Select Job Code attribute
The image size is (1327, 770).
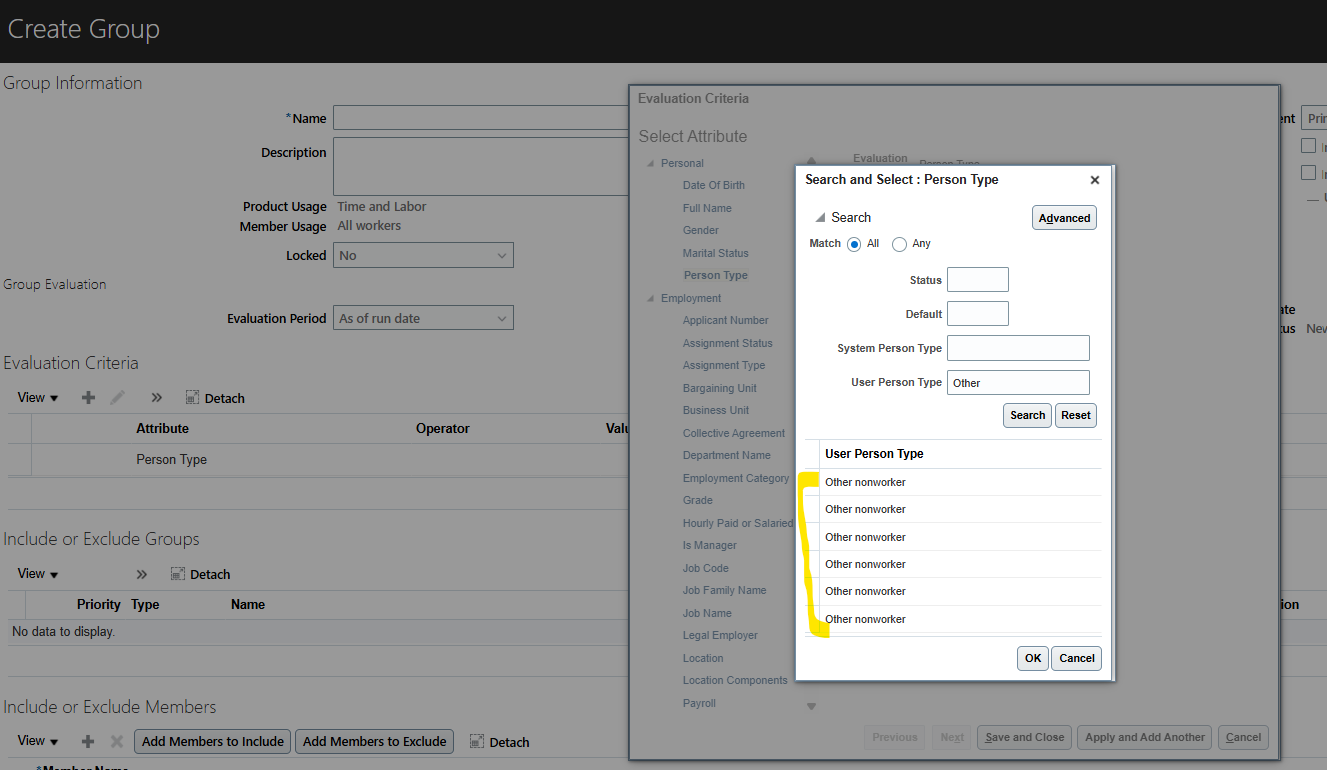coord(706,568)
